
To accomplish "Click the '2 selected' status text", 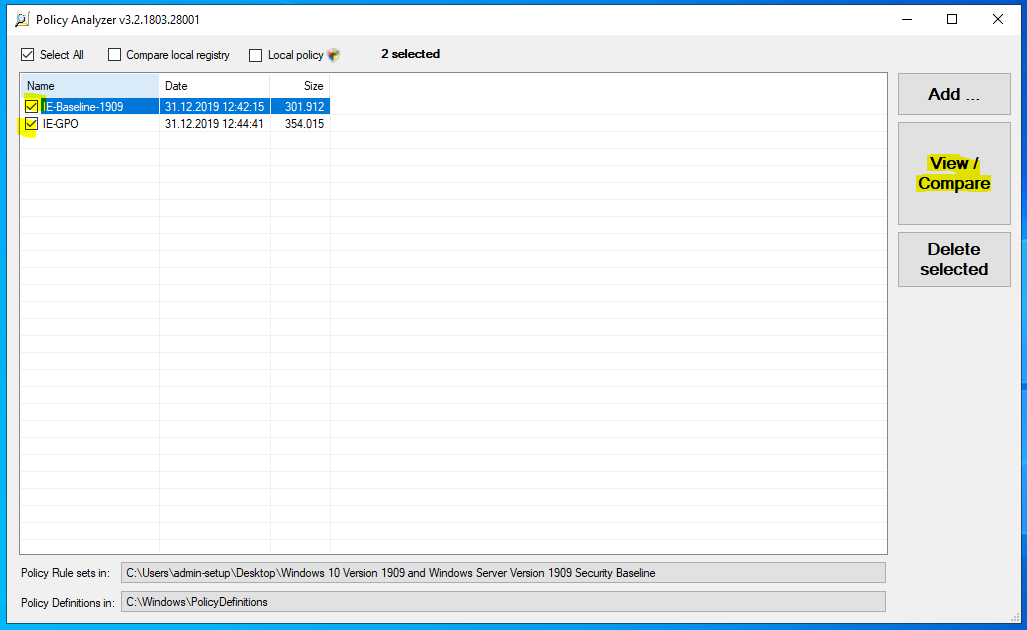I will 410,54.
